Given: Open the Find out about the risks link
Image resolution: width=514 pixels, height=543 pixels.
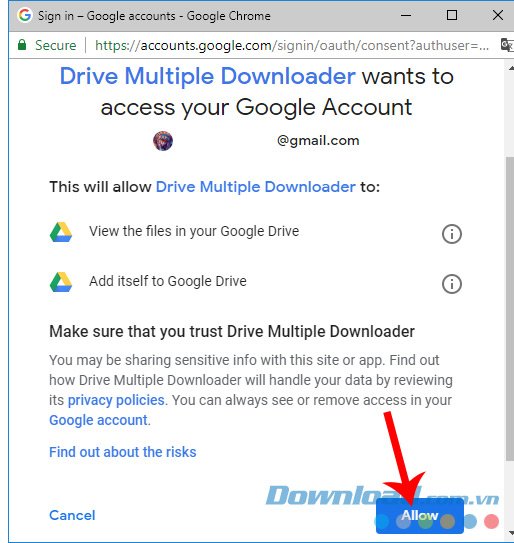Looking at the screenshot, I should click(x=123, y=452).
